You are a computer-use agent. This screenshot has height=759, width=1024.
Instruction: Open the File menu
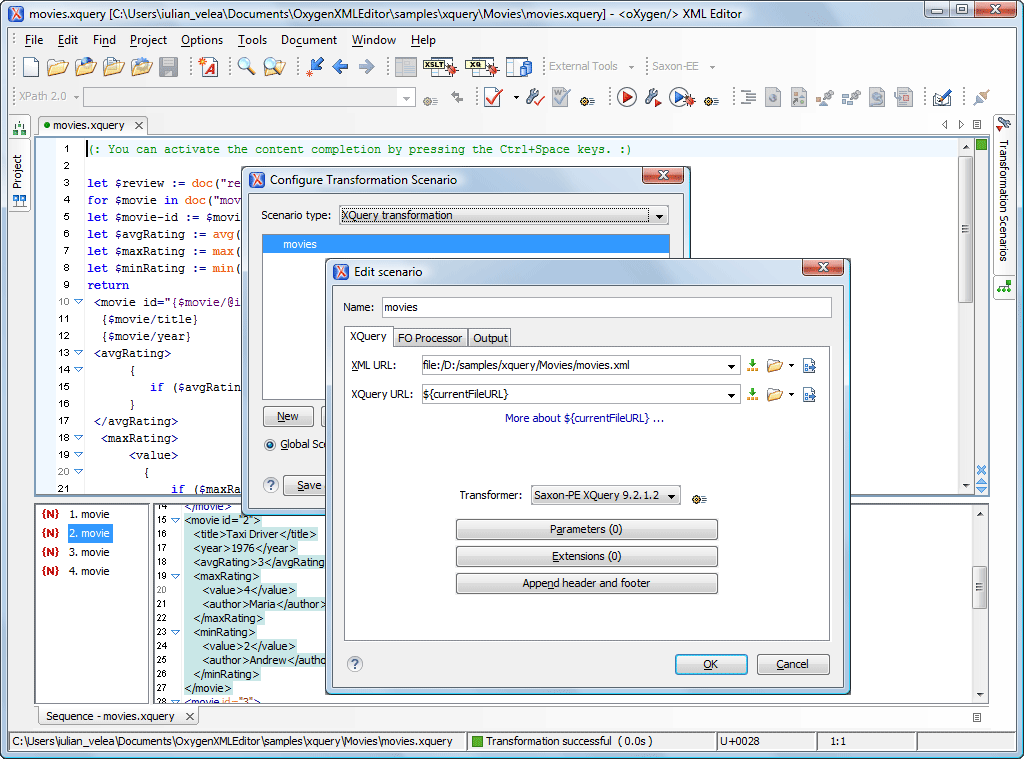34,40
